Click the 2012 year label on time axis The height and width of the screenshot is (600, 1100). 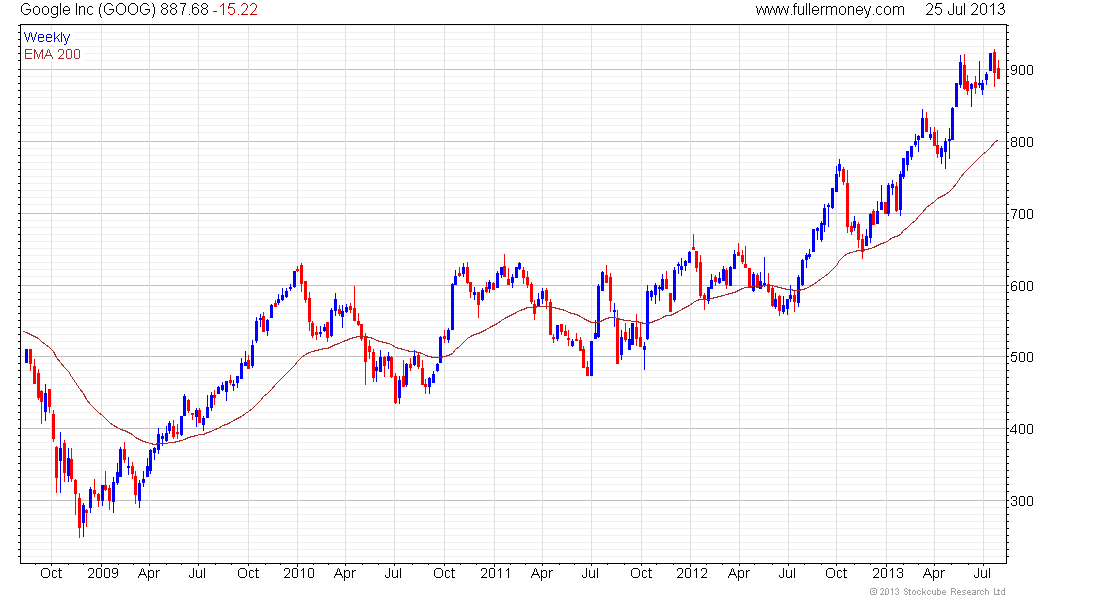692,573
